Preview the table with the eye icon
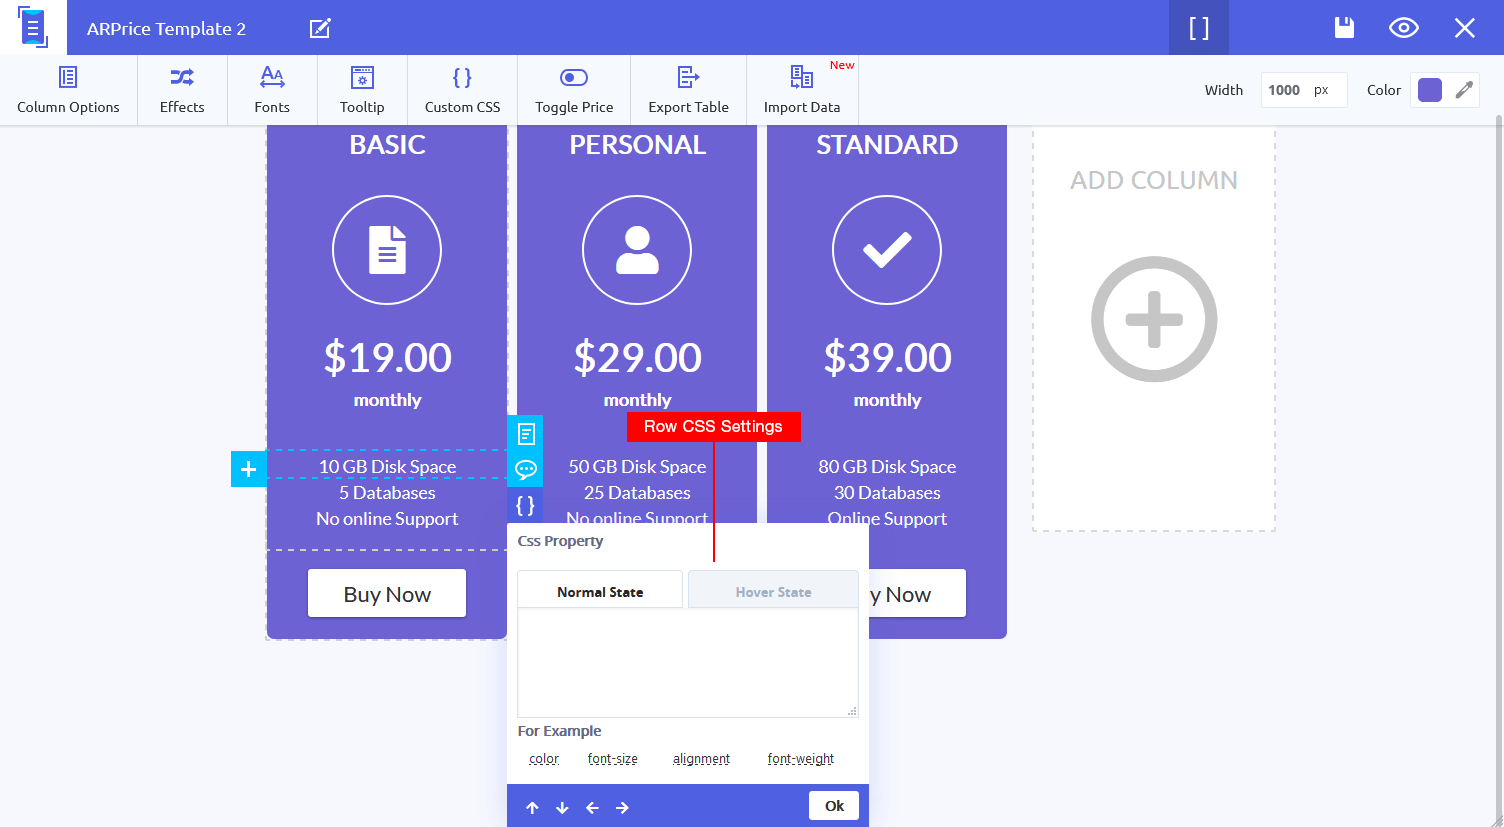This screenshot has width=1504, height=827. (x=1404, y=28)
